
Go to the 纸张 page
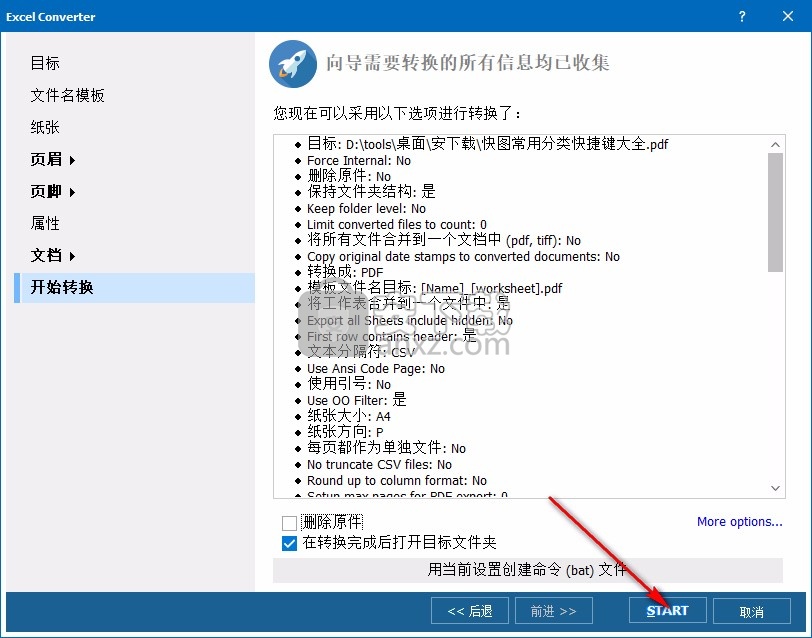(45, 127)
